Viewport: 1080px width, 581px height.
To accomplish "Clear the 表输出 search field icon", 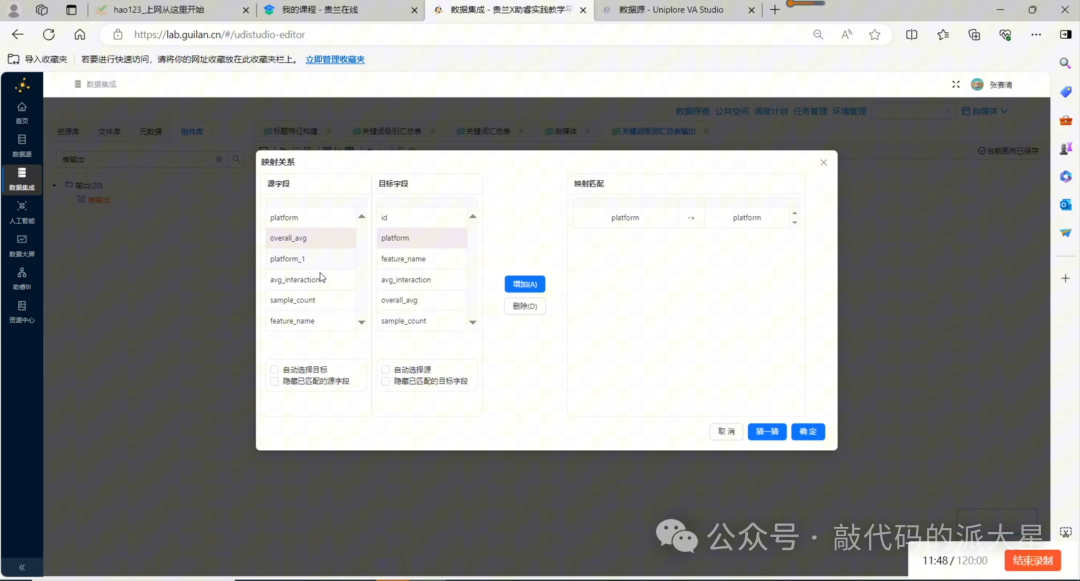I will click(219, 159).
